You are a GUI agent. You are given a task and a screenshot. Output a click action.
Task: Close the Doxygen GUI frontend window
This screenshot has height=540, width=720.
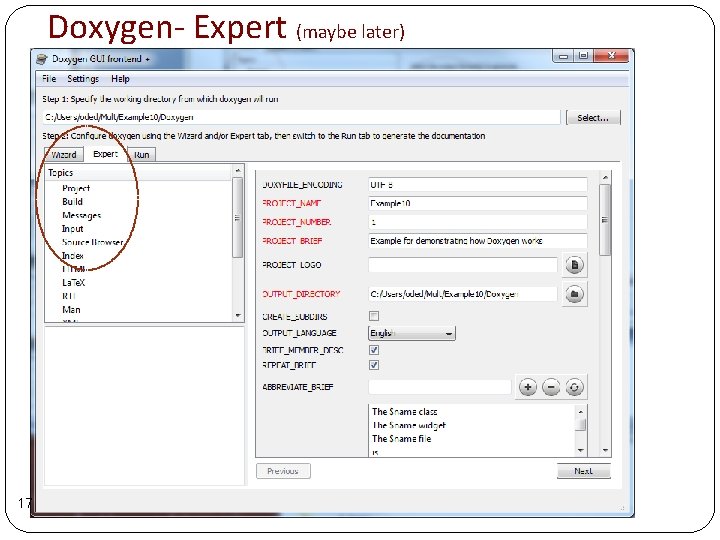point(612,56)
